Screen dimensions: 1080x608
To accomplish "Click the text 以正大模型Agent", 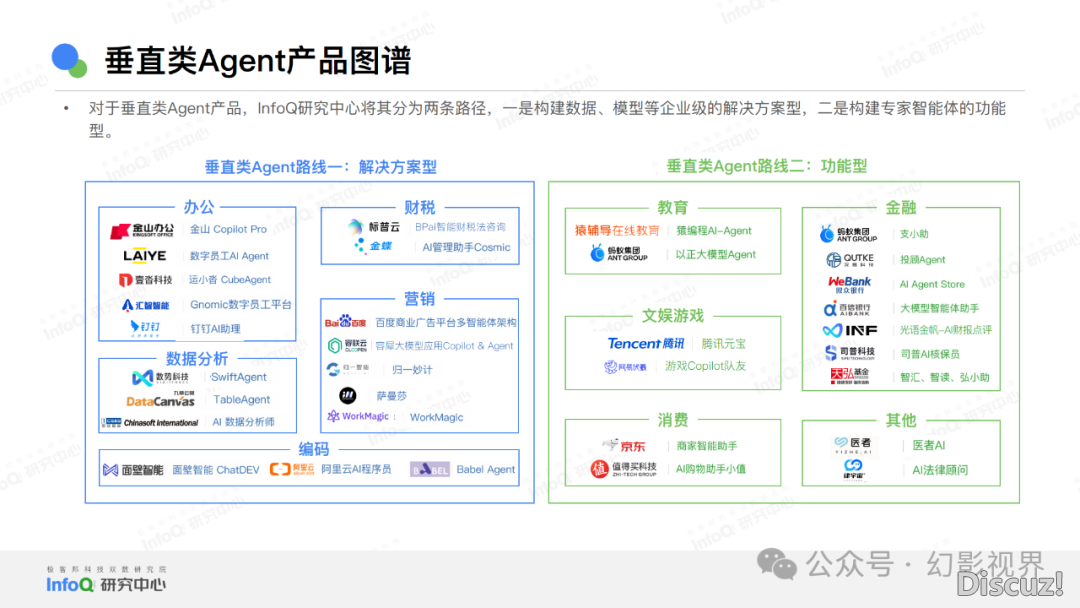I will point(716,254).
